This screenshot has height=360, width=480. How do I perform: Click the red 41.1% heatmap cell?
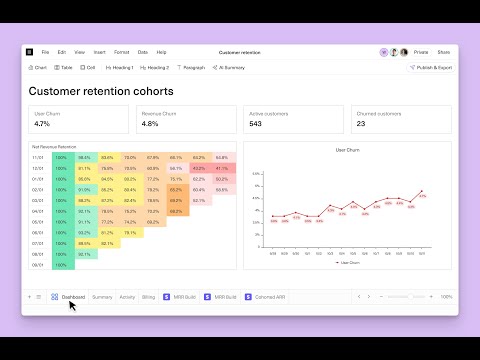tap(224, 168)
